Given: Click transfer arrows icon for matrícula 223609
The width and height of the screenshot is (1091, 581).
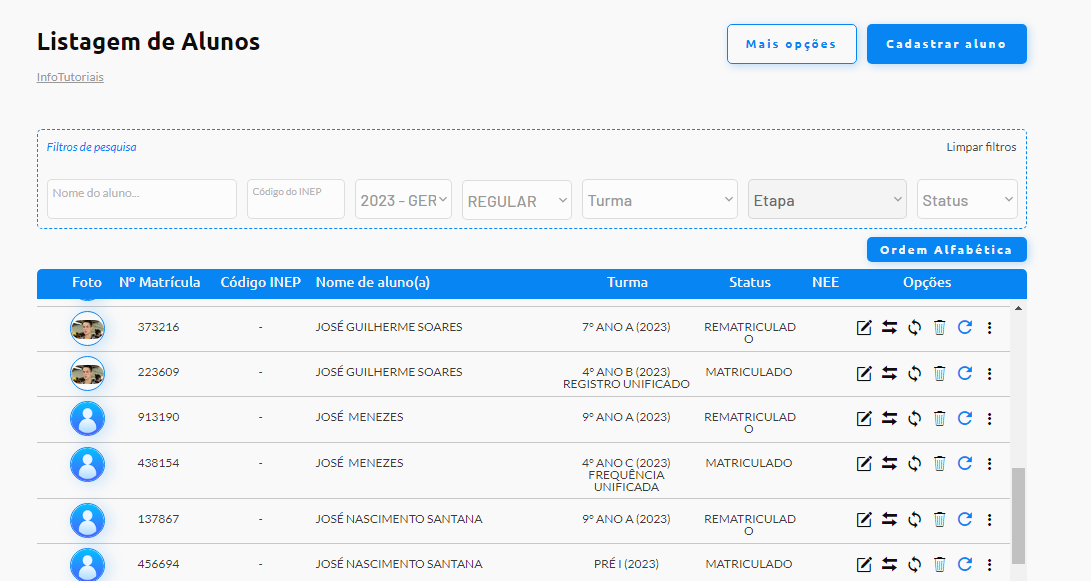Looking at the screenshot, I should coord(889,373).
